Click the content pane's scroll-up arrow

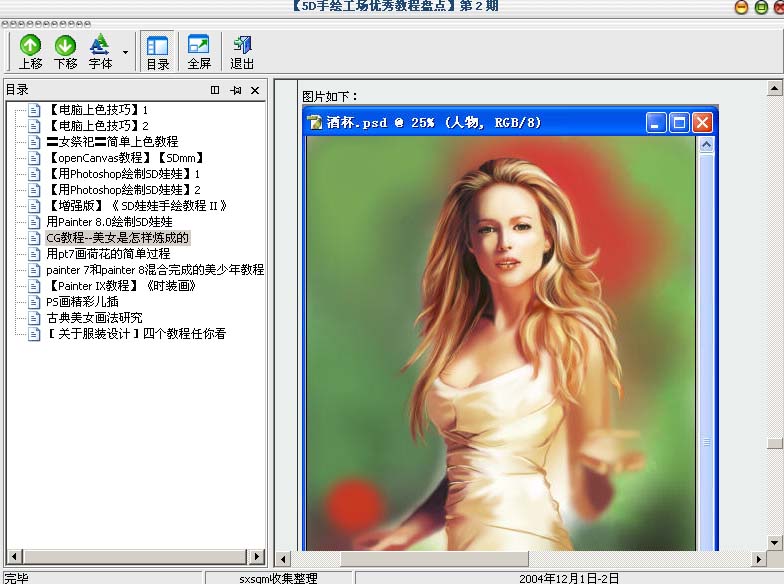pyautogui.click(x=774, y=88)
